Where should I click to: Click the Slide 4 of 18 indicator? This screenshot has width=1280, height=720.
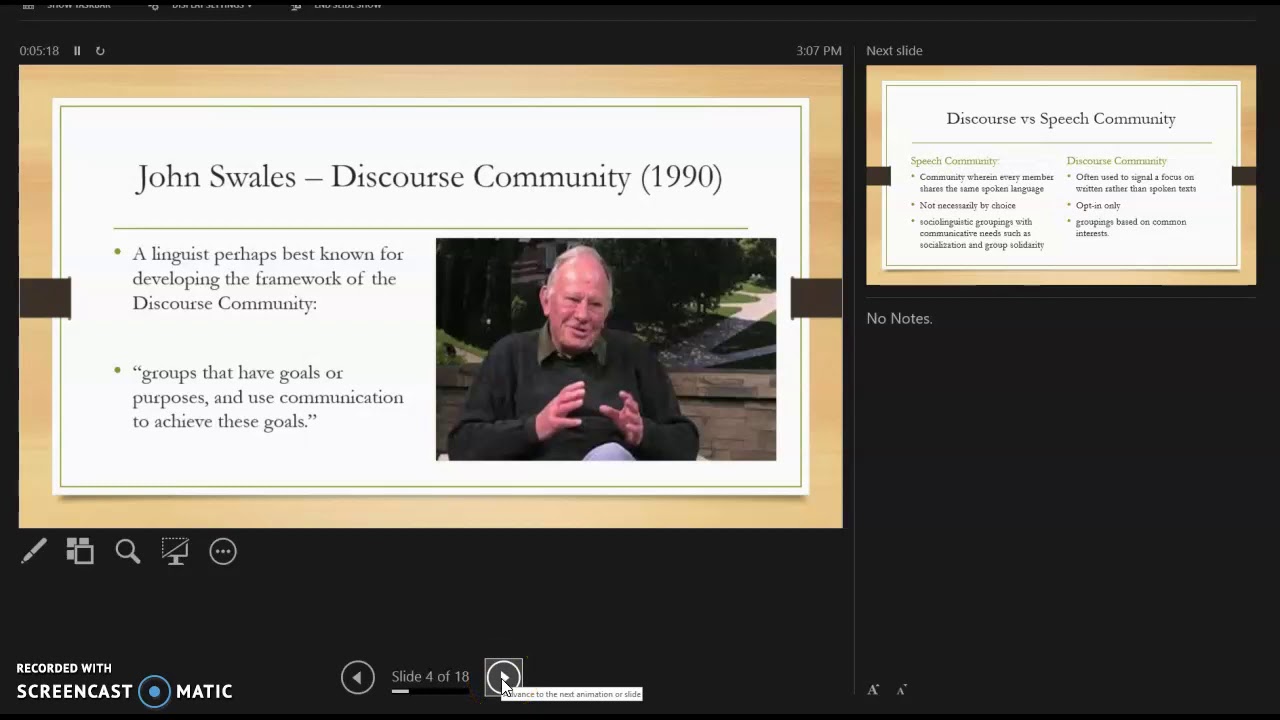(x=430, y=677)
